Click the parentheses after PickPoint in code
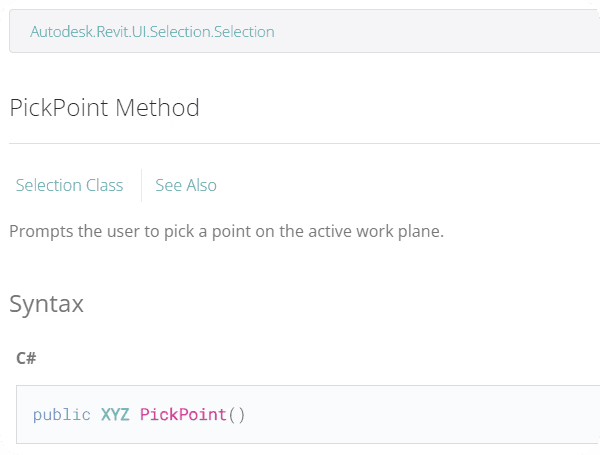Screen dimensions: 600x455 click(236, 415)
